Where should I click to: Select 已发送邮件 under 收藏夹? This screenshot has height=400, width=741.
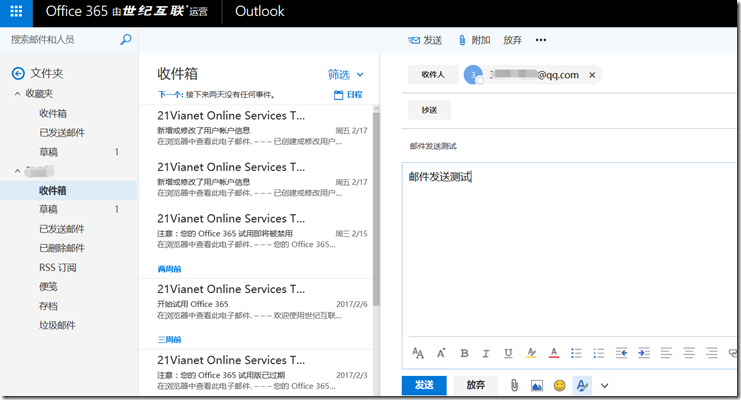(x=62, y=133)
